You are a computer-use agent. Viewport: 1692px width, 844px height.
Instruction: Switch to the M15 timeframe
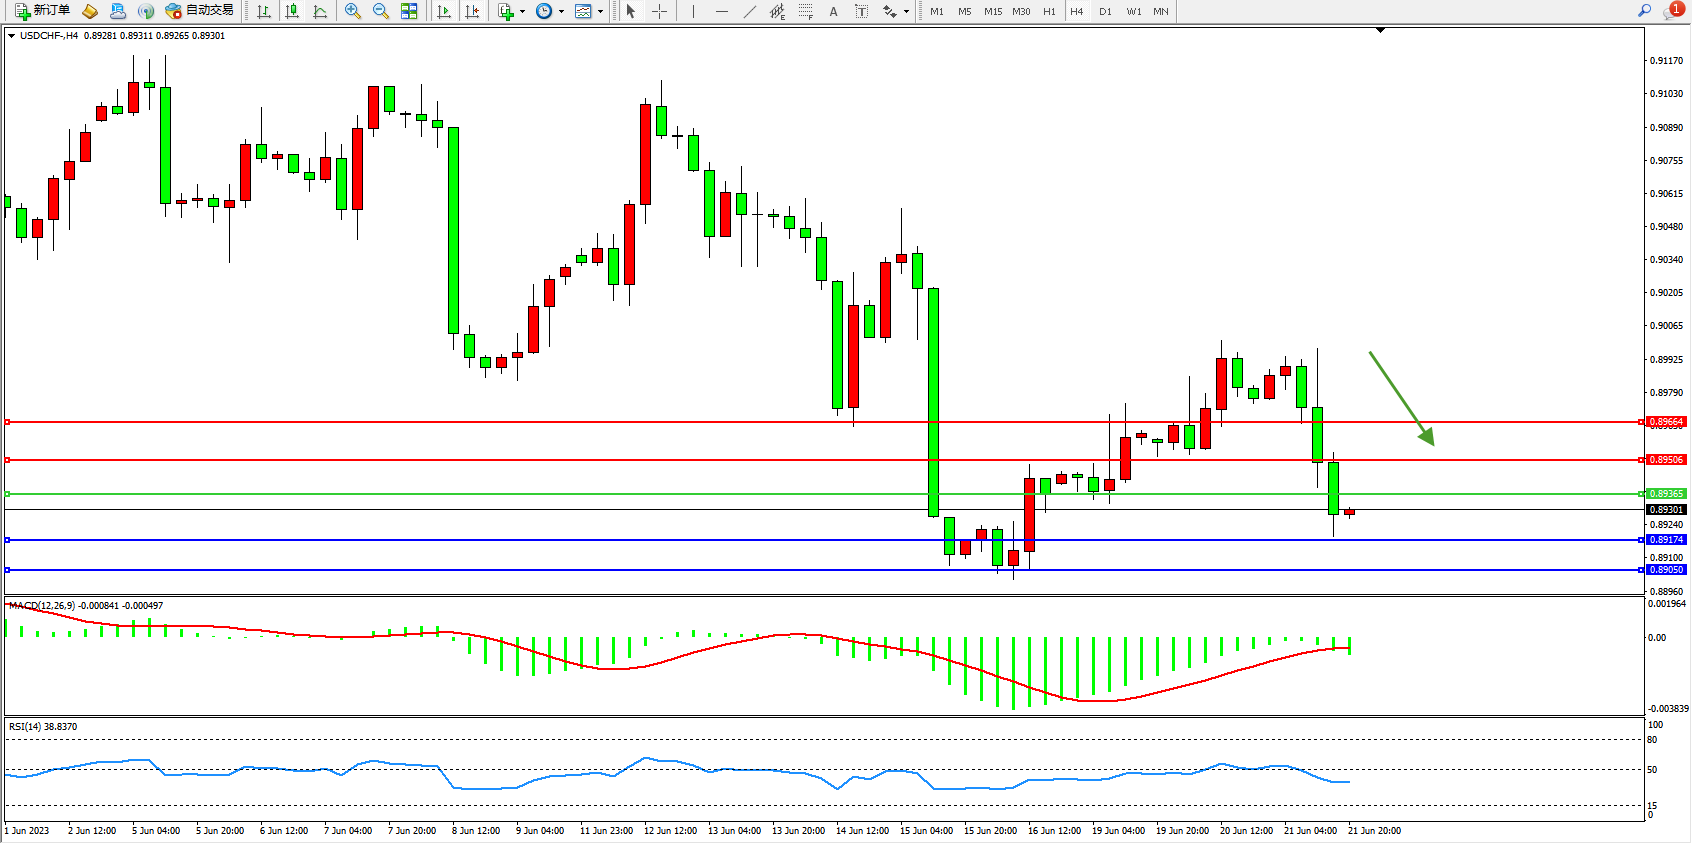992,11
